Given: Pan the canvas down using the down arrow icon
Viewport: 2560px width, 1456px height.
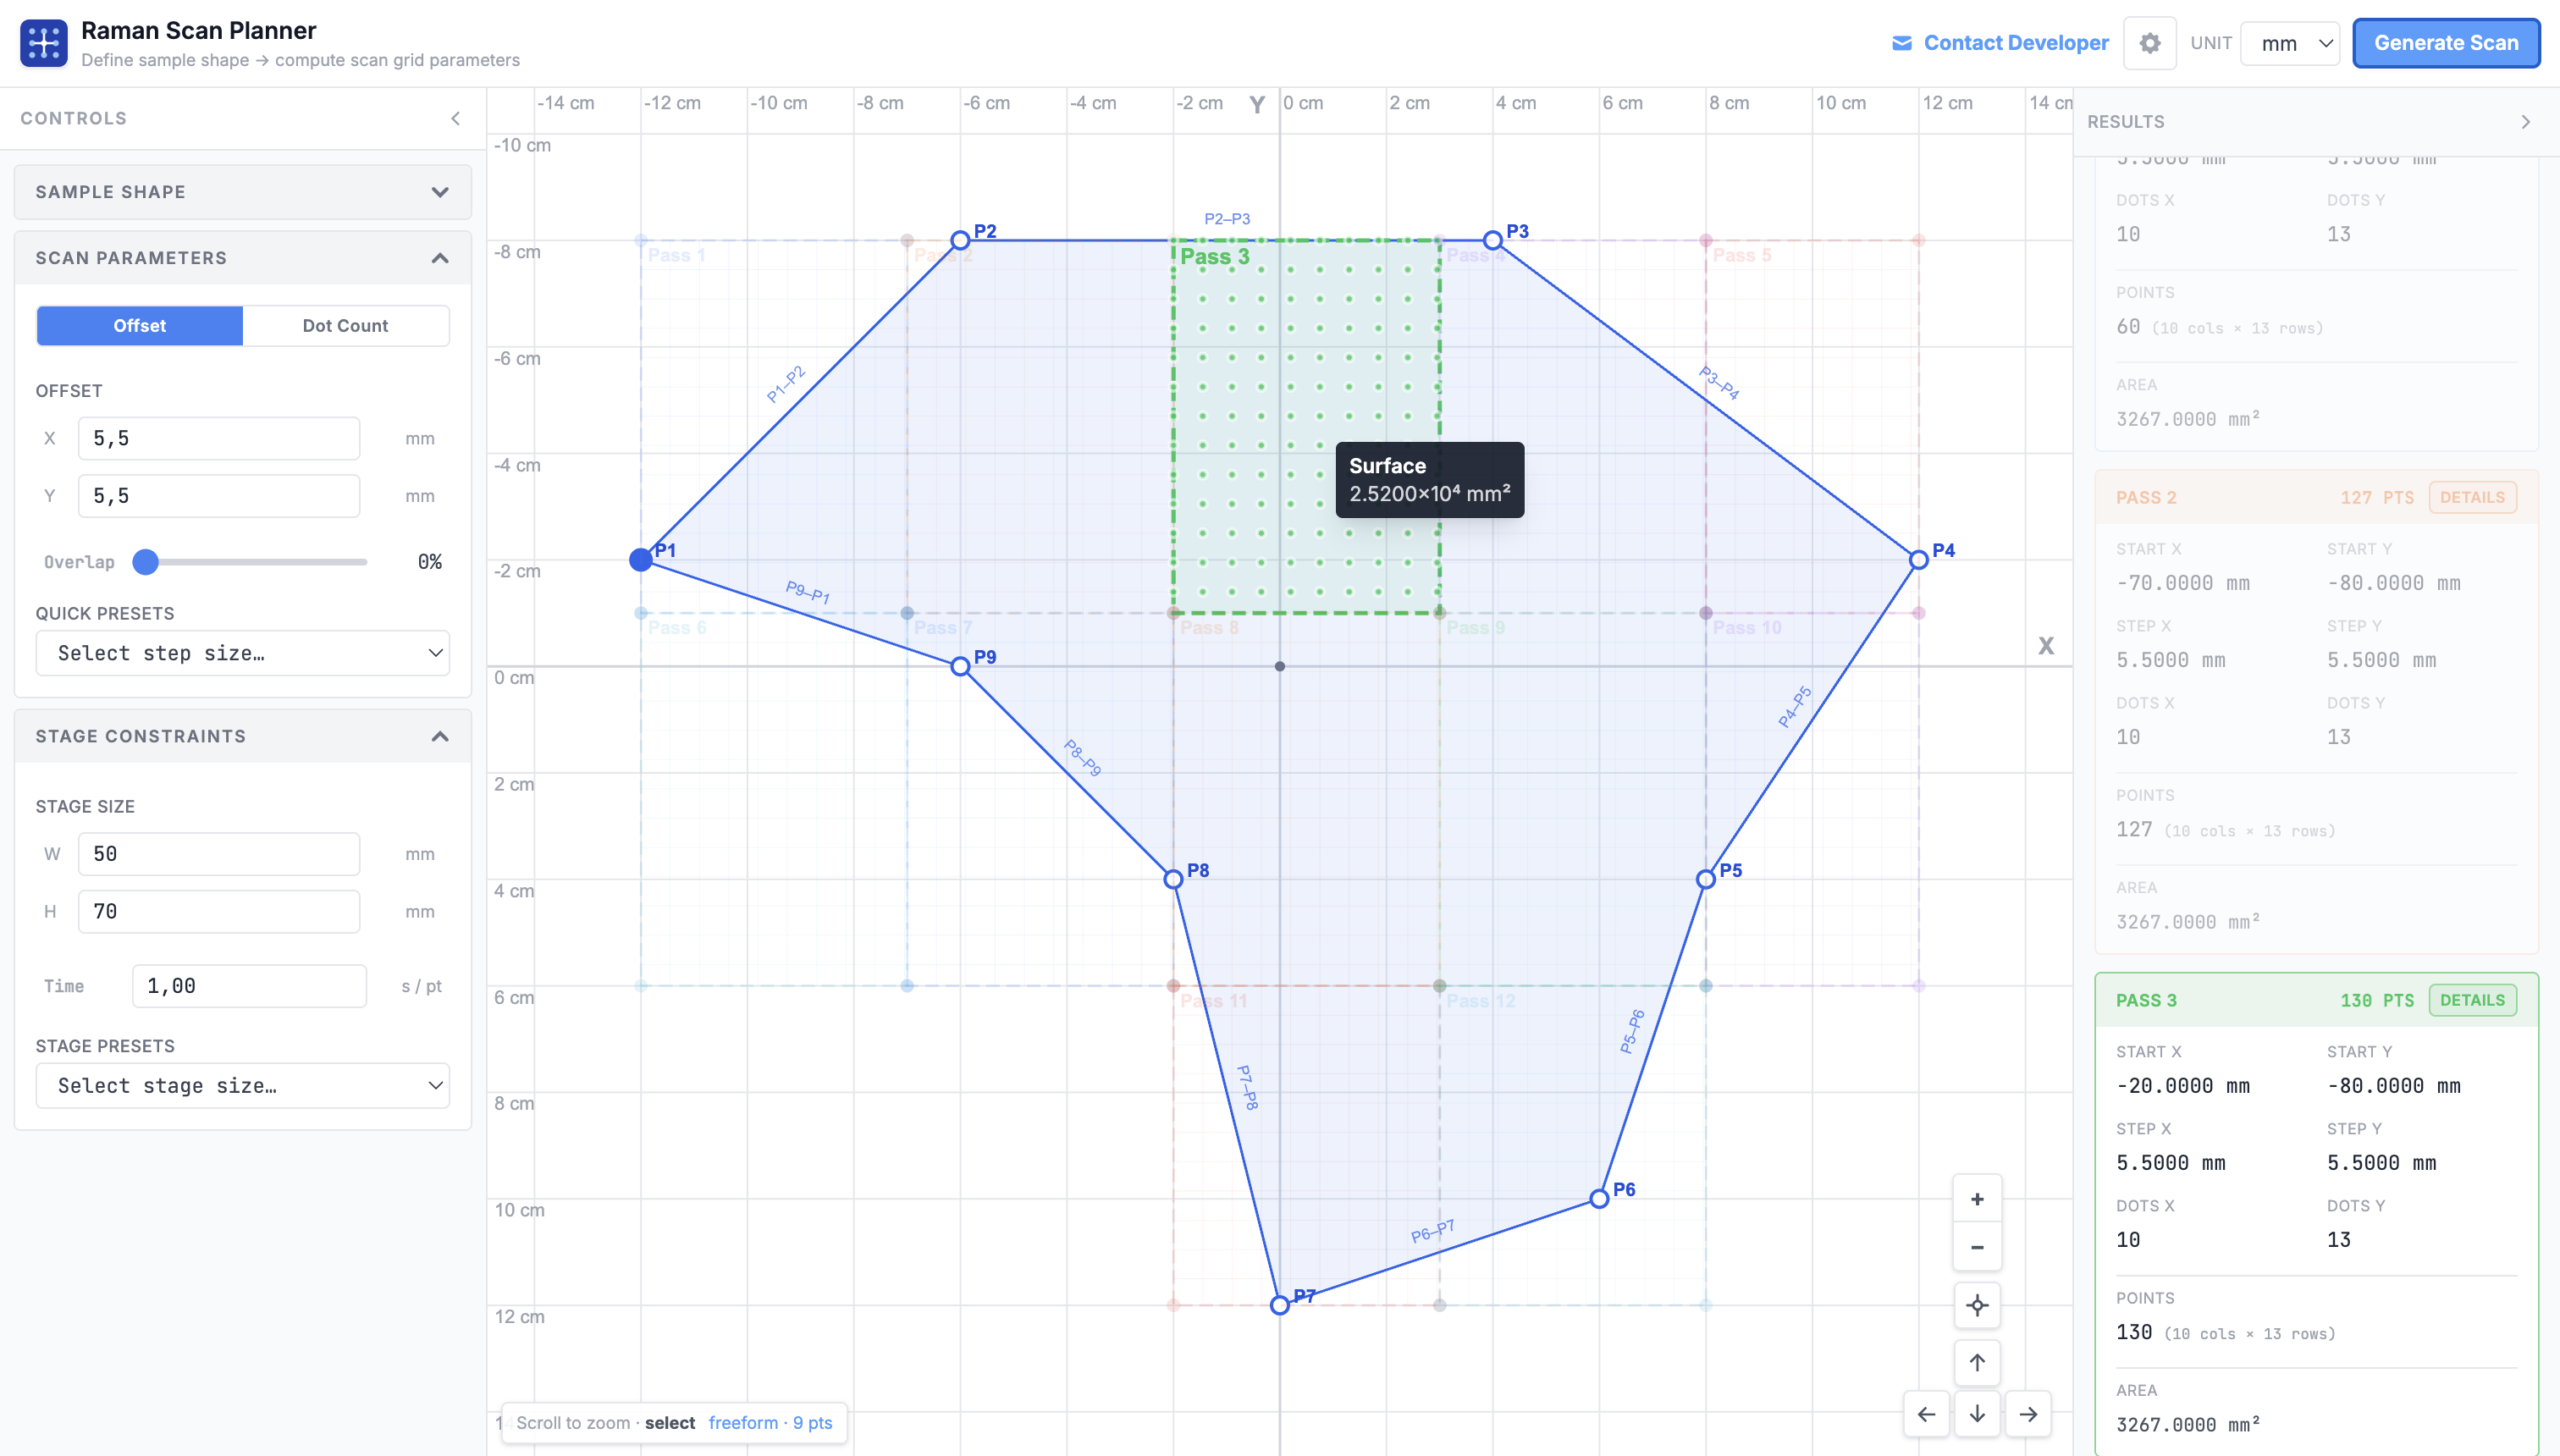Looking at the screenshot, I should [x=1977, y=1414].
